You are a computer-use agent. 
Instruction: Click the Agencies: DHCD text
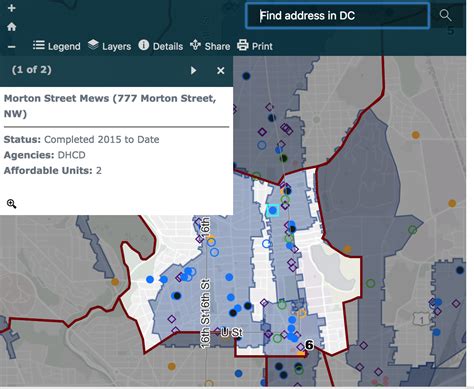[x=45, y=155]
